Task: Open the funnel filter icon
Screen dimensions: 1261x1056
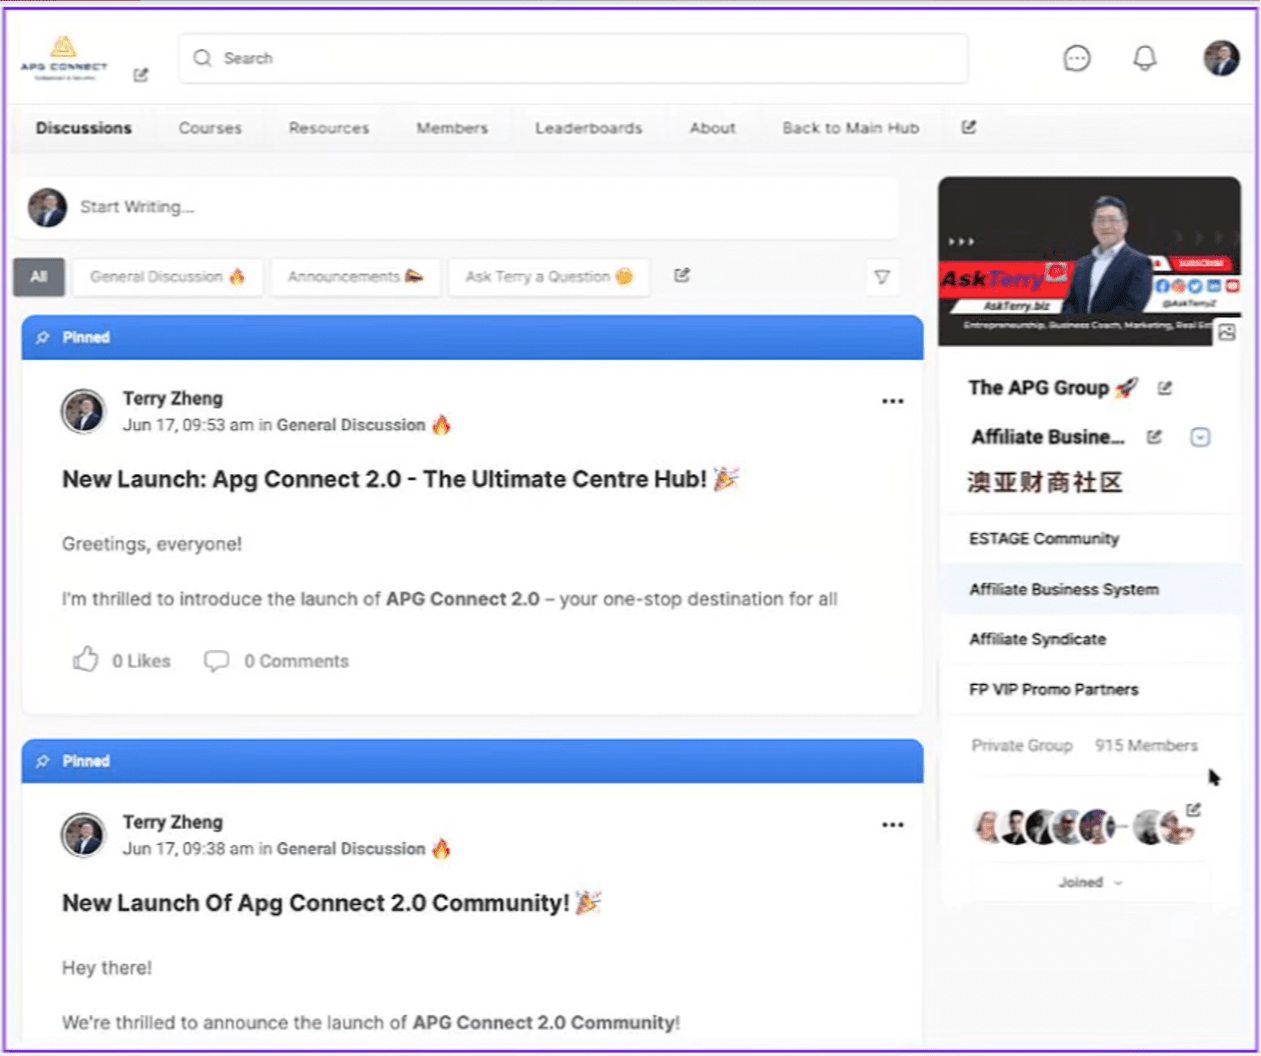Action: [x=882, y=277]
